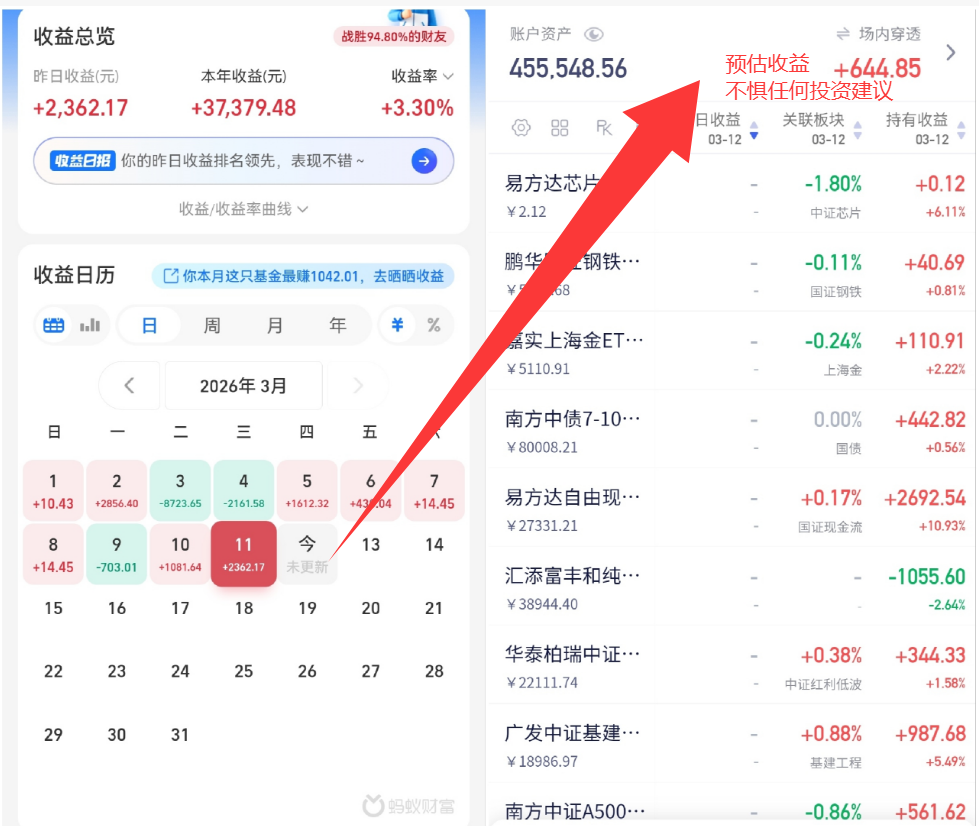Select March 5 with +1612.32
Screen dimensions: 979x826
click(307, 491)
